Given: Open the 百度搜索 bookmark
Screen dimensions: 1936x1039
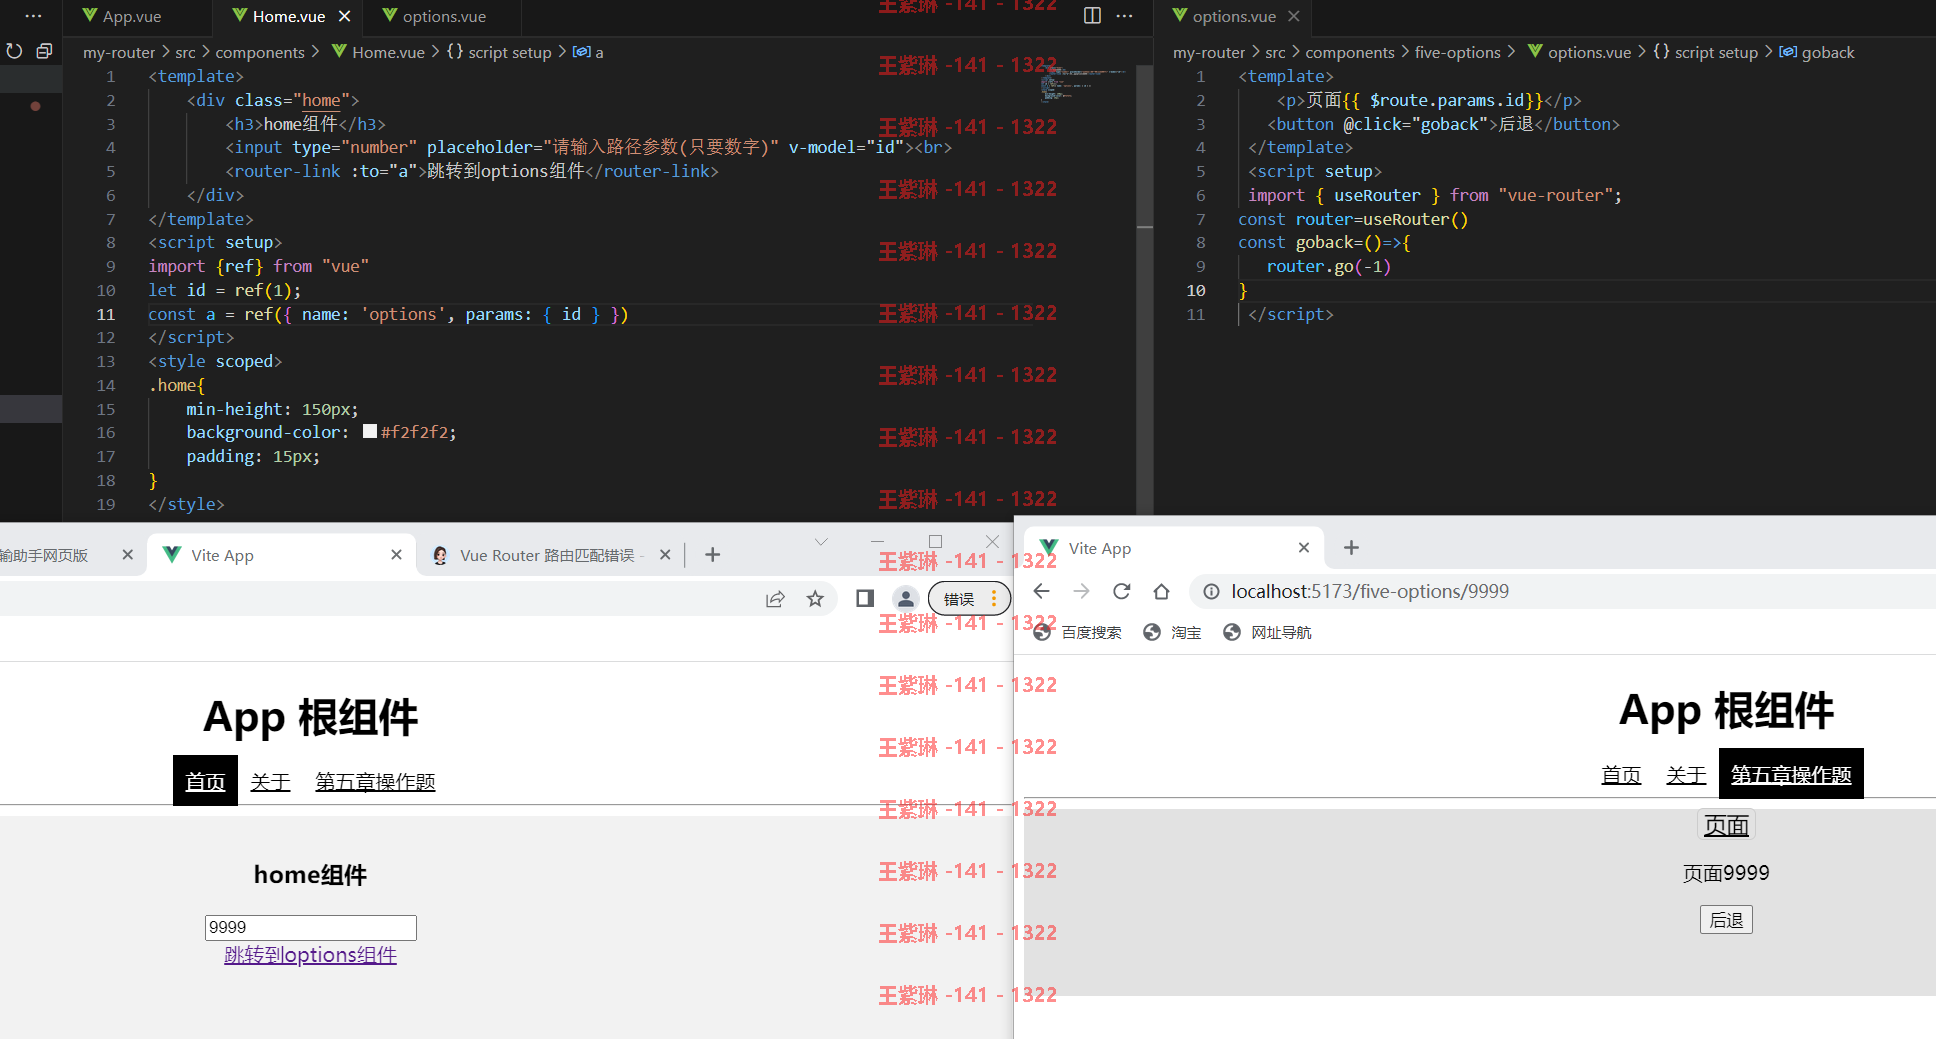Looking at the screenshot, I should pyautogui.click(x=1077, y=632).
